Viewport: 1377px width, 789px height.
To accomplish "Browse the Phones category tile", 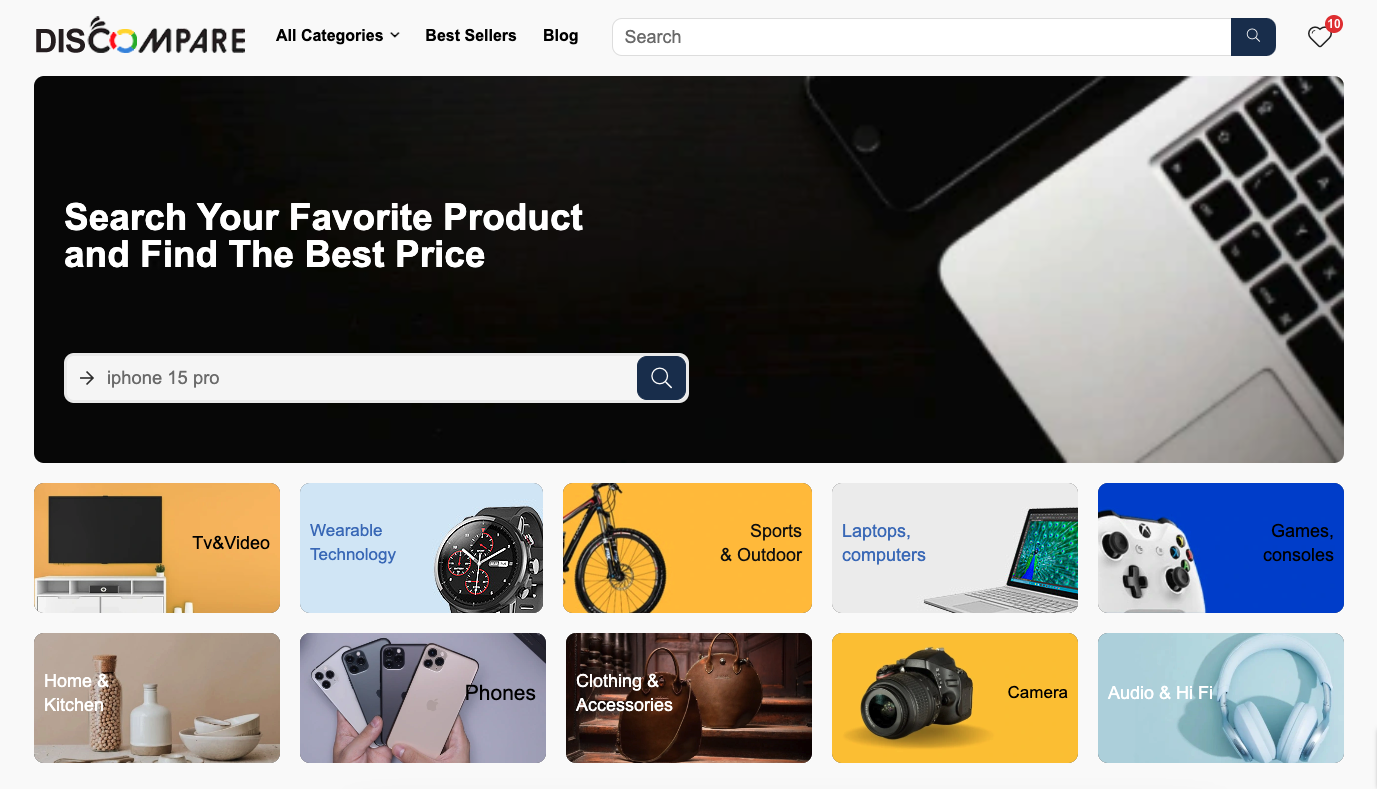I will [423, 698].
